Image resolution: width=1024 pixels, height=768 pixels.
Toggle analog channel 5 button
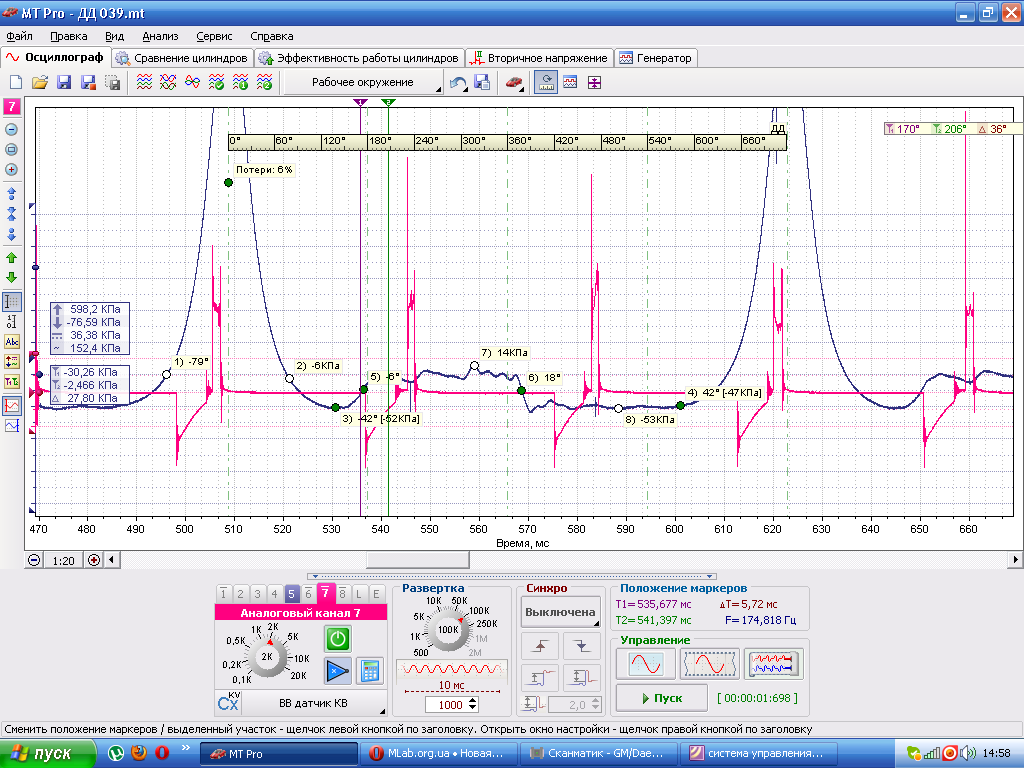point(291,594)
